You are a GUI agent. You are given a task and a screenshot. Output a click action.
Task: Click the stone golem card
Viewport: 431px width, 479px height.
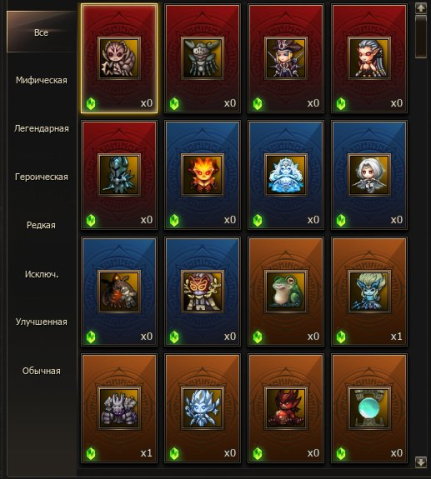tap(119, 408)
